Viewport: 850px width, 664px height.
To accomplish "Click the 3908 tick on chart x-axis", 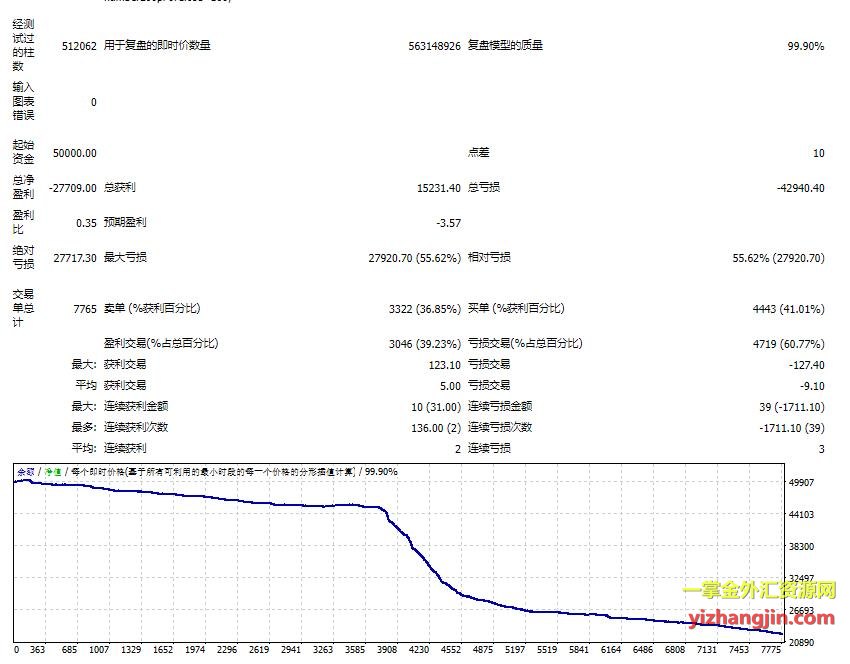I will point(387,649).
